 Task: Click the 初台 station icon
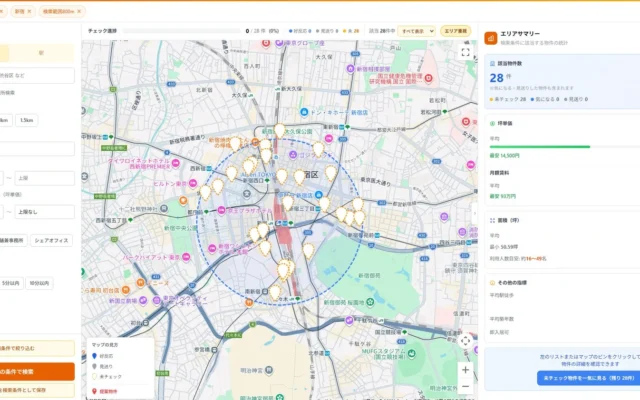[x=145, y=322]
